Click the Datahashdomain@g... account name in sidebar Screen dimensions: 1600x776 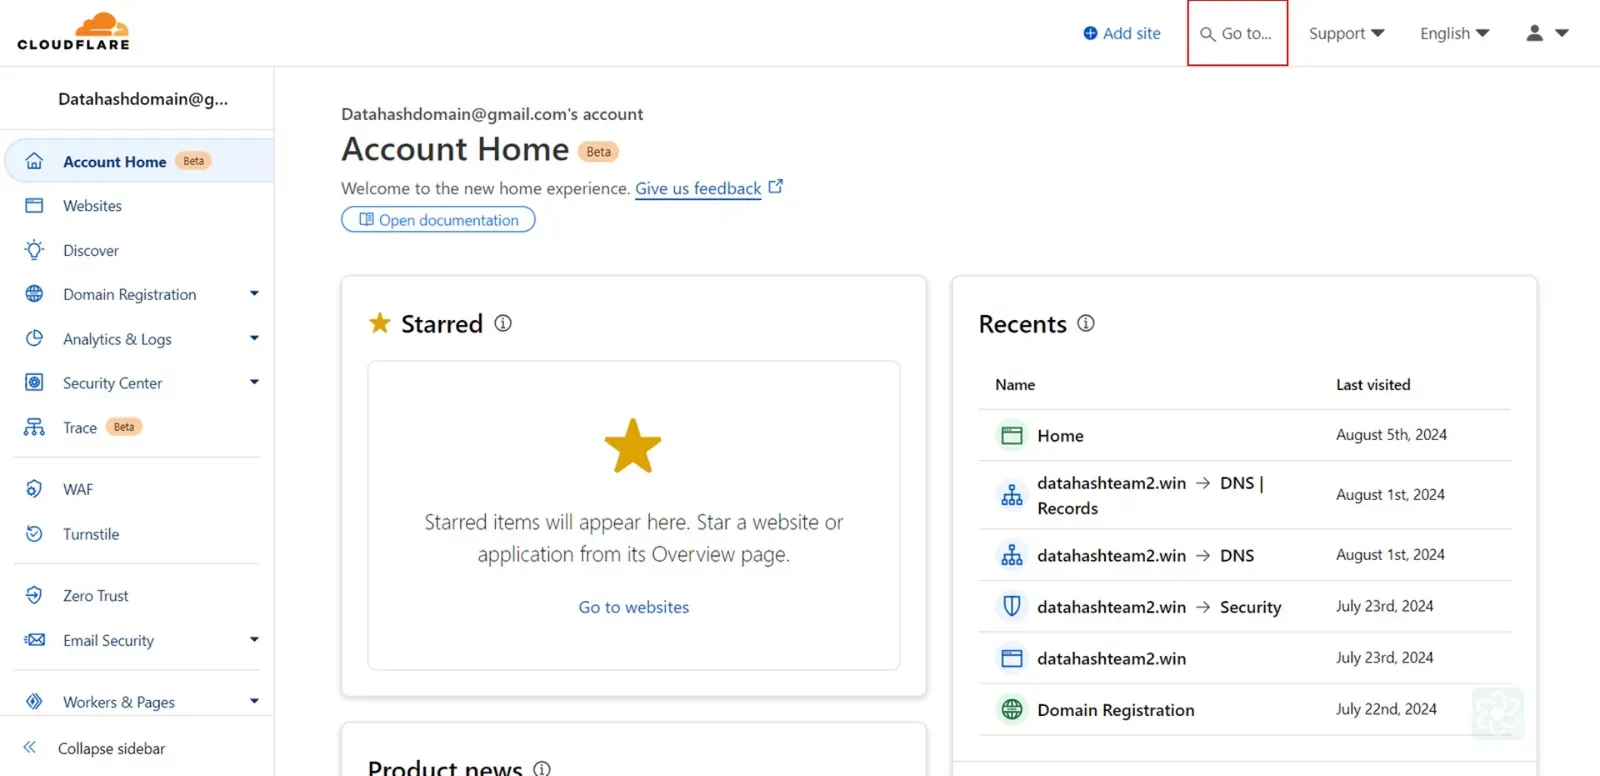point(143,99)
